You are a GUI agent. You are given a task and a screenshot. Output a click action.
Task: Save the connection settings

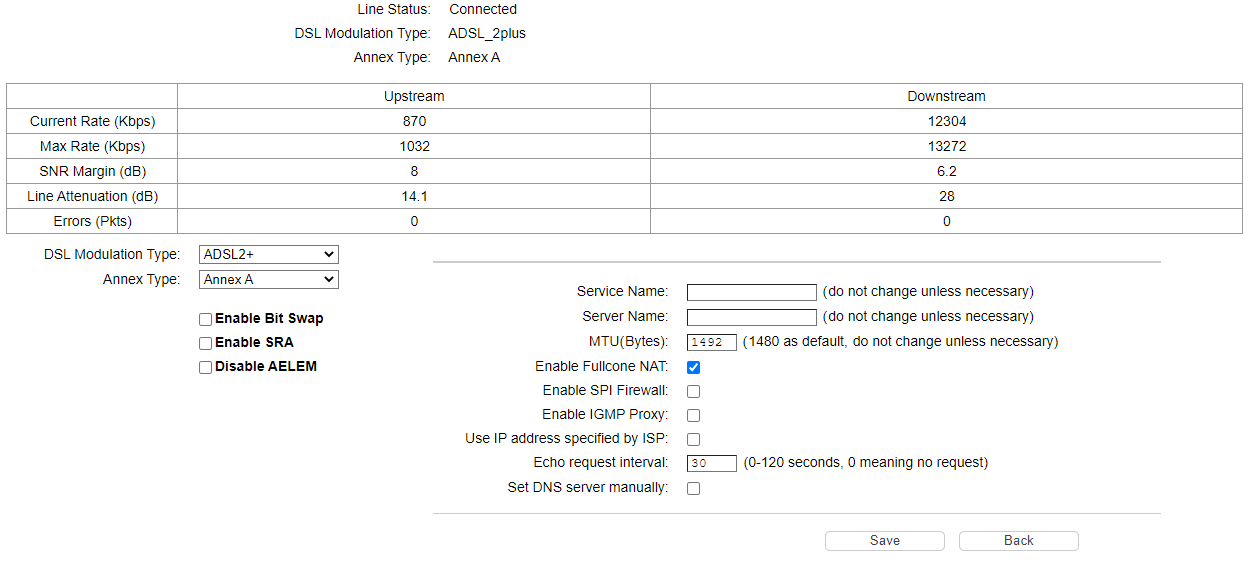pyautogui.click(x=885, y=541)
